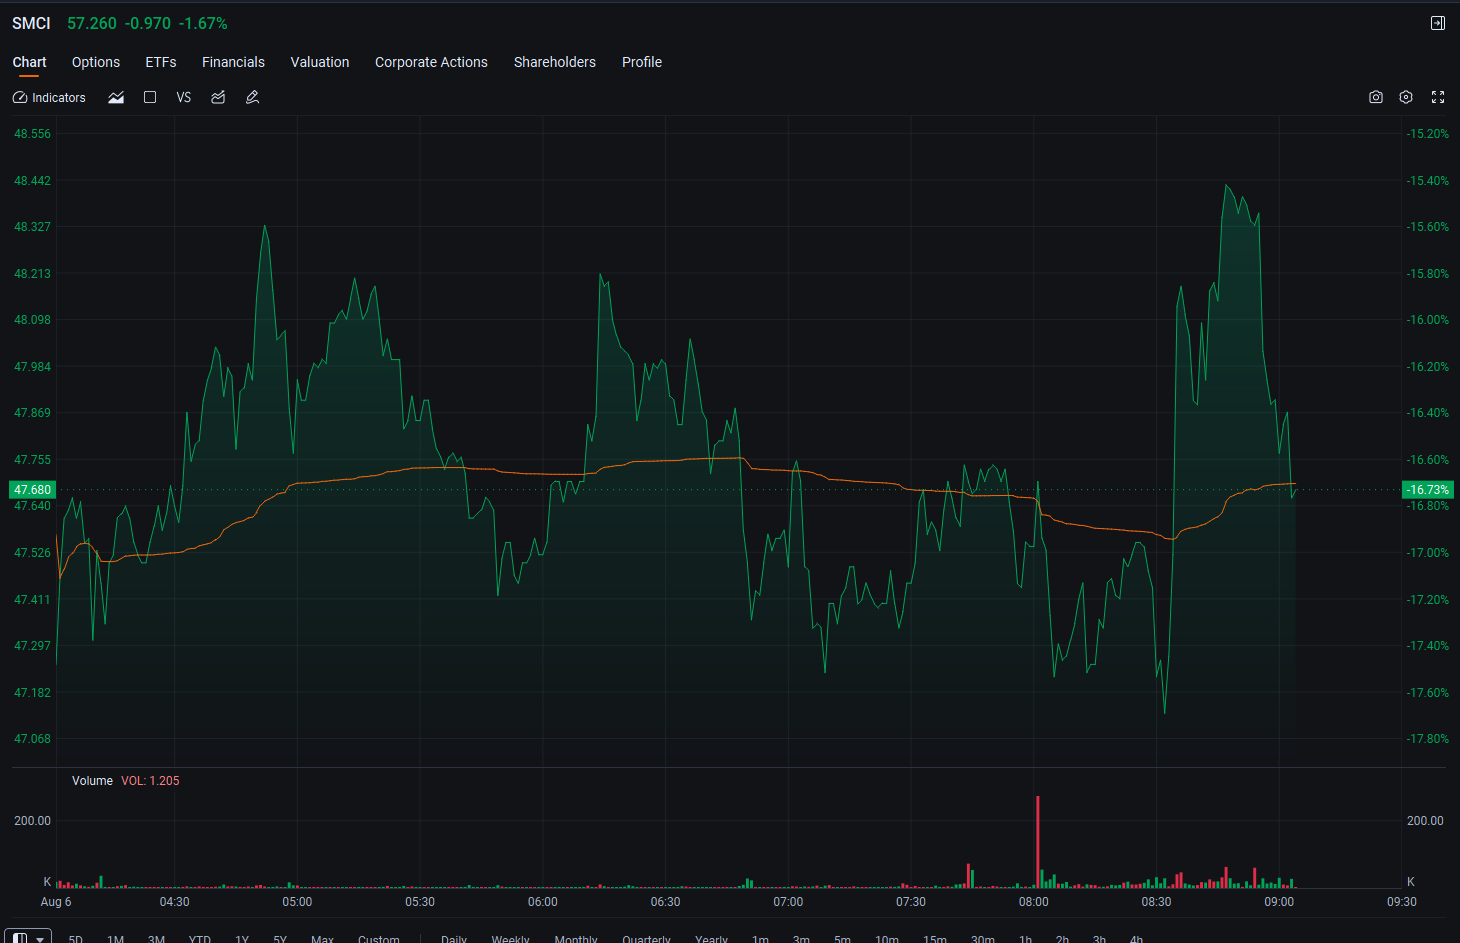Image resolution: width=1460 pixels, height=943 pixels.
Task: Toggle the square box icon in toolbar
Action: click(150, 98)
